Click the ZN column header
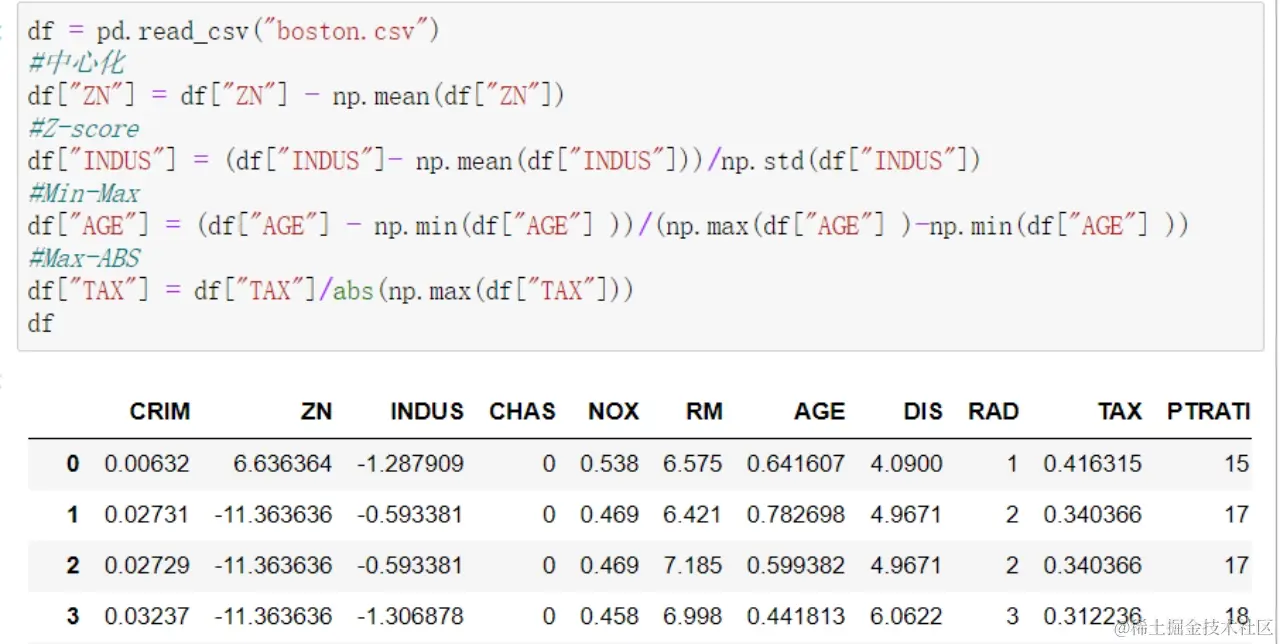 pyautogui.click(x=316, y=411)
